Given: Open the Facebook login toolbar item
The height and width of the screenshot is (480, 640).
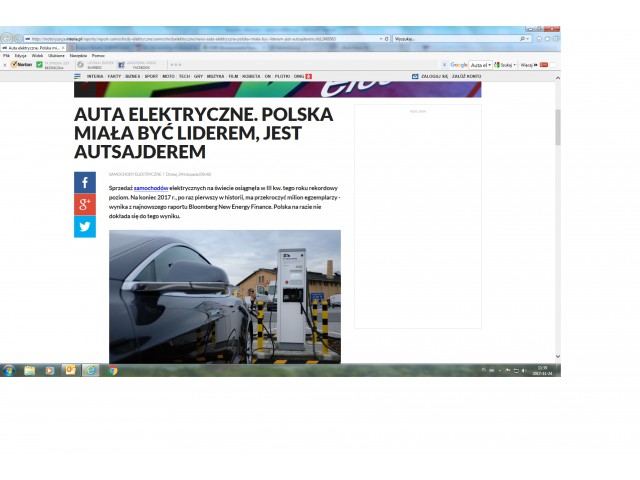Looking at the screenshot, I should click(134, 64).
